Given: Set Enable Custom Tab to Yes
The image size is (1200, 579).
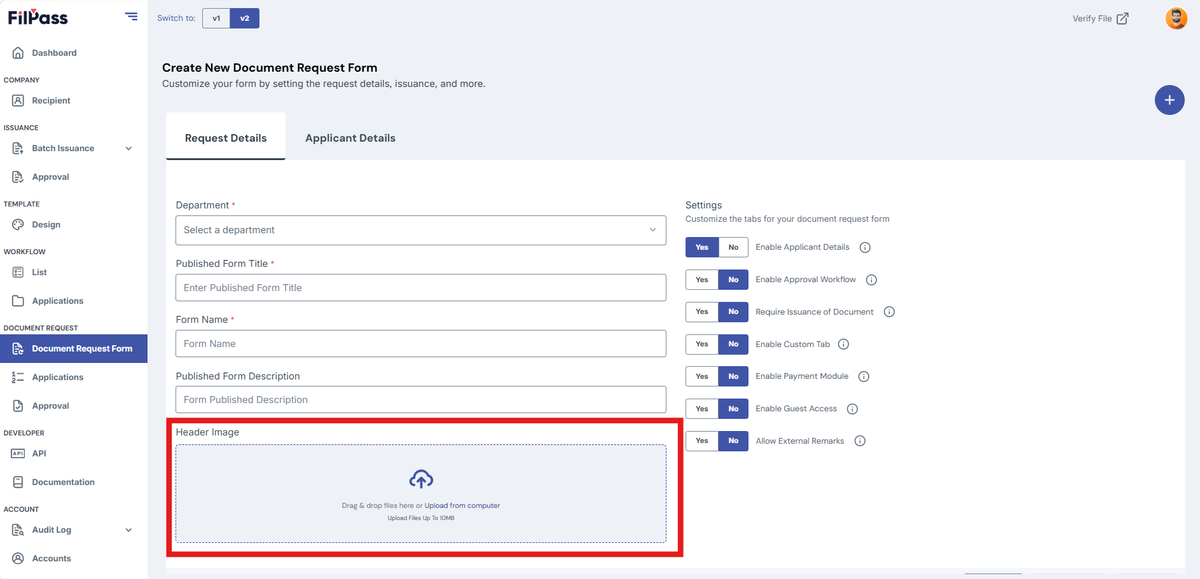Looking at the screenshot, I should (702, 344).
